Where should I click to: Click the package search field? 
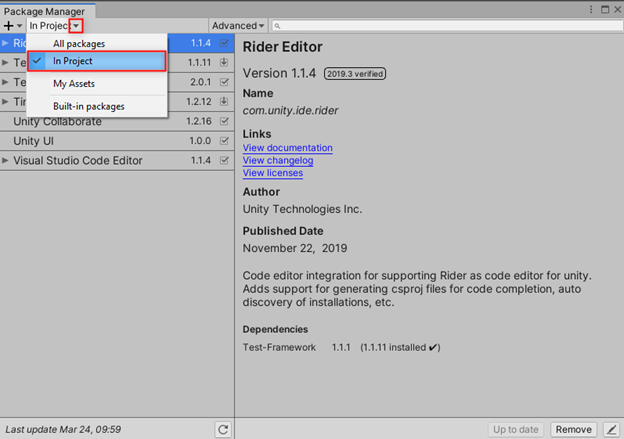tap(447, 26)
